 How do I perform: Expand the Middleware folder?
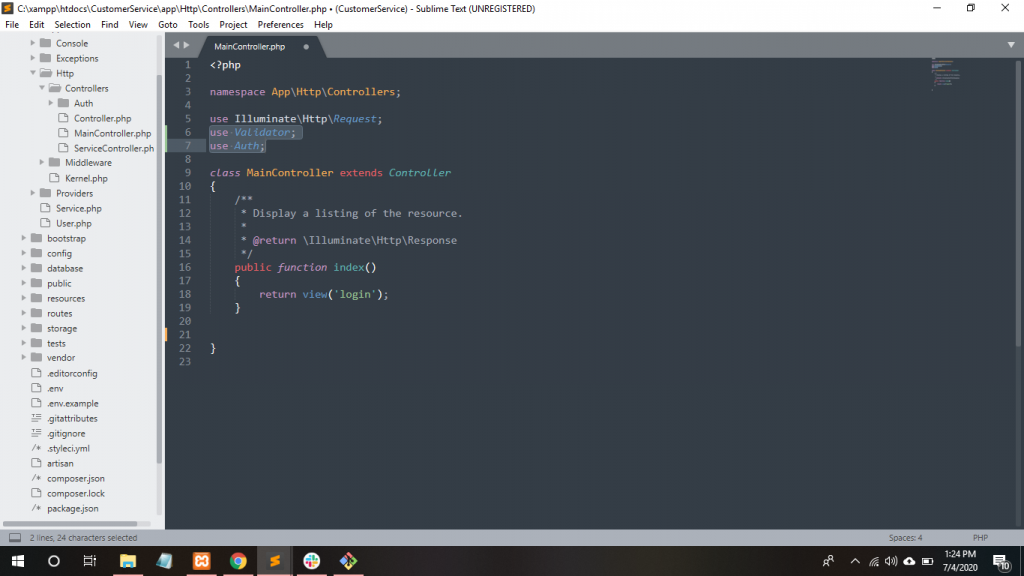coord(42,162)
